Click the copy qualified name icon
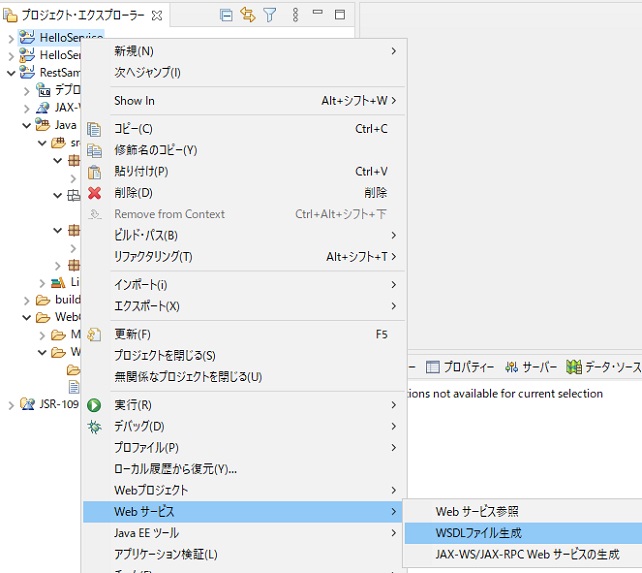 click(x=95, y=151)
